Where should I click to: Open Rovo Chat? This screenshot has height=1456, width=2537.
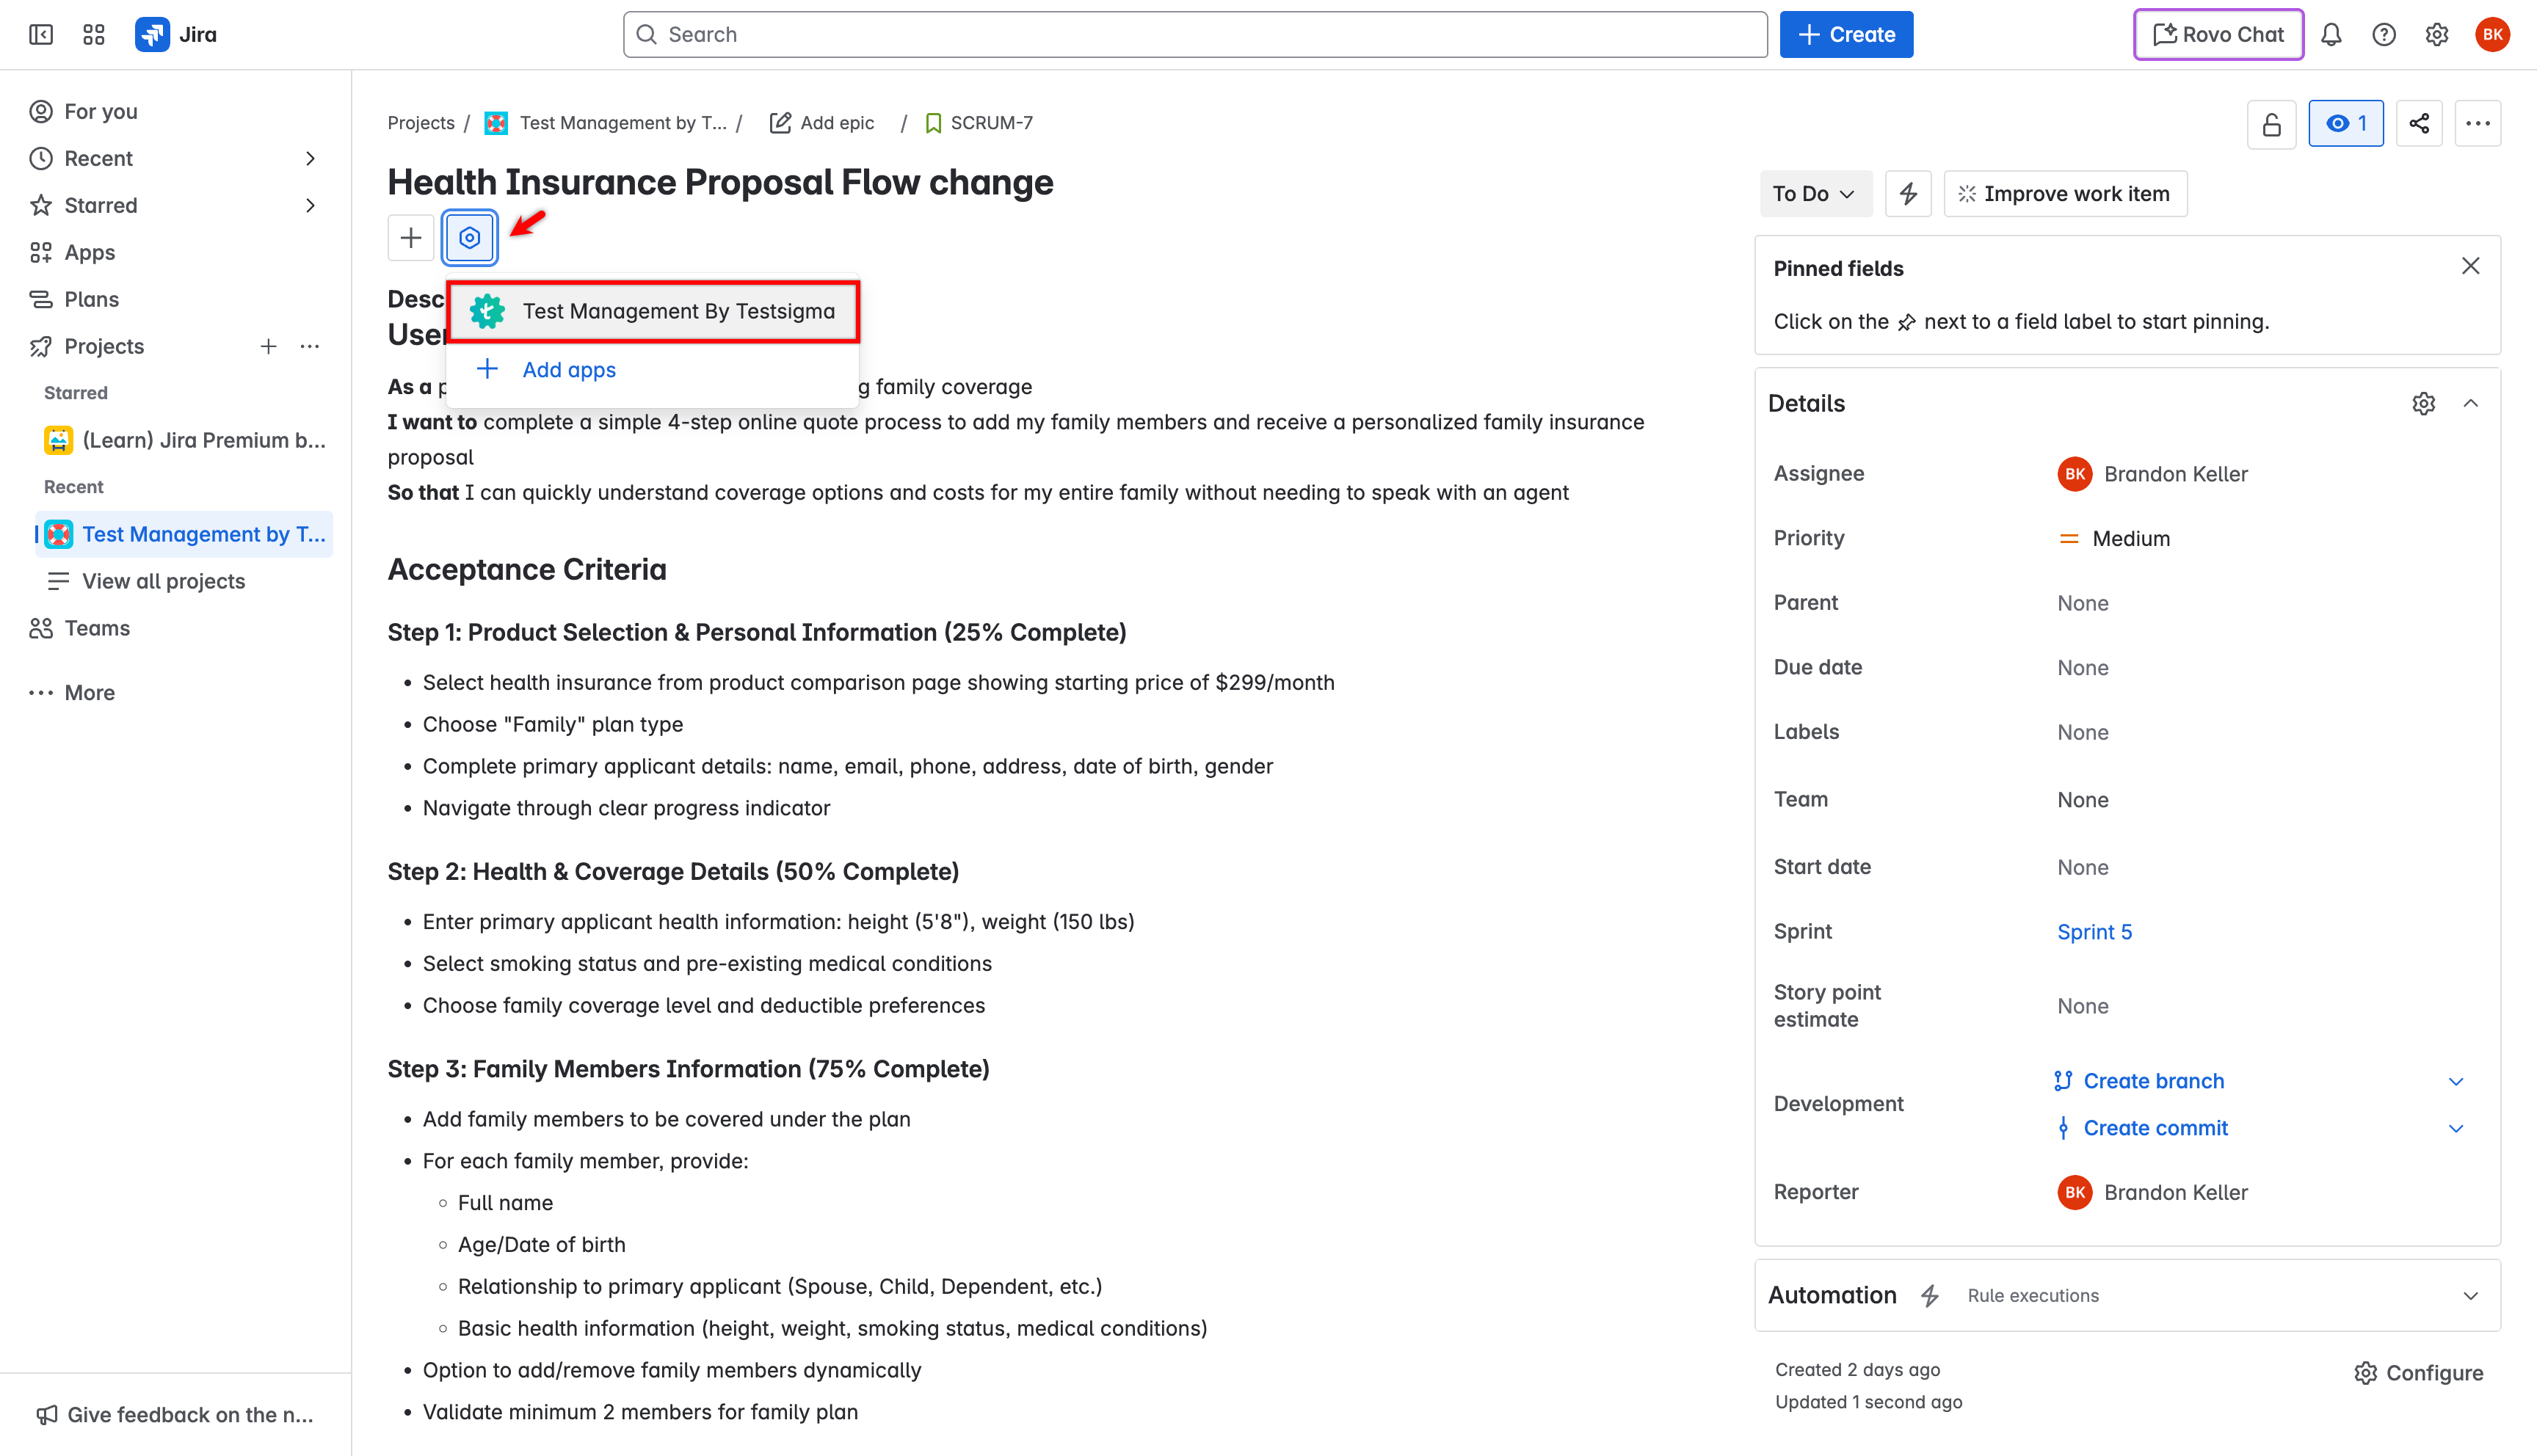tap(2217, 33)
